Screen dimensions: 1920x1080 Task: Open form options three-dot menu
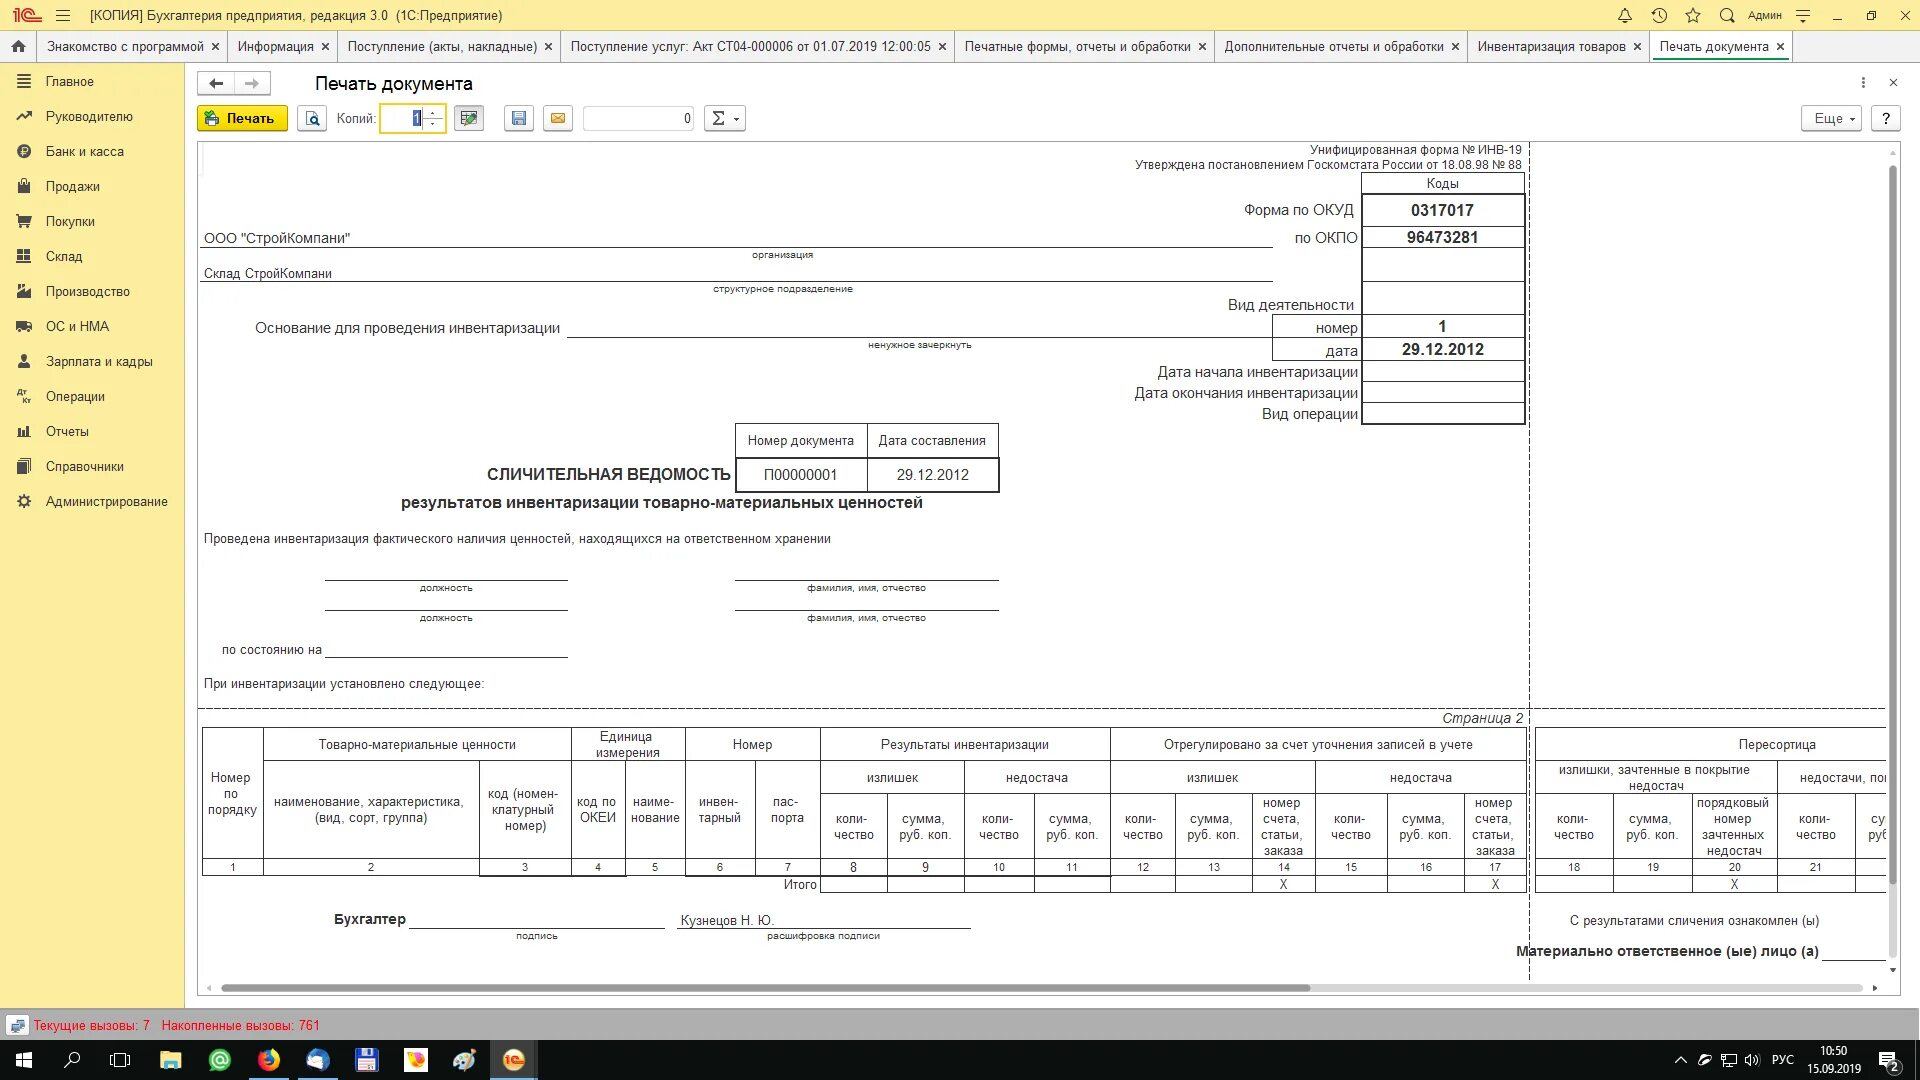pos(1863,83)
